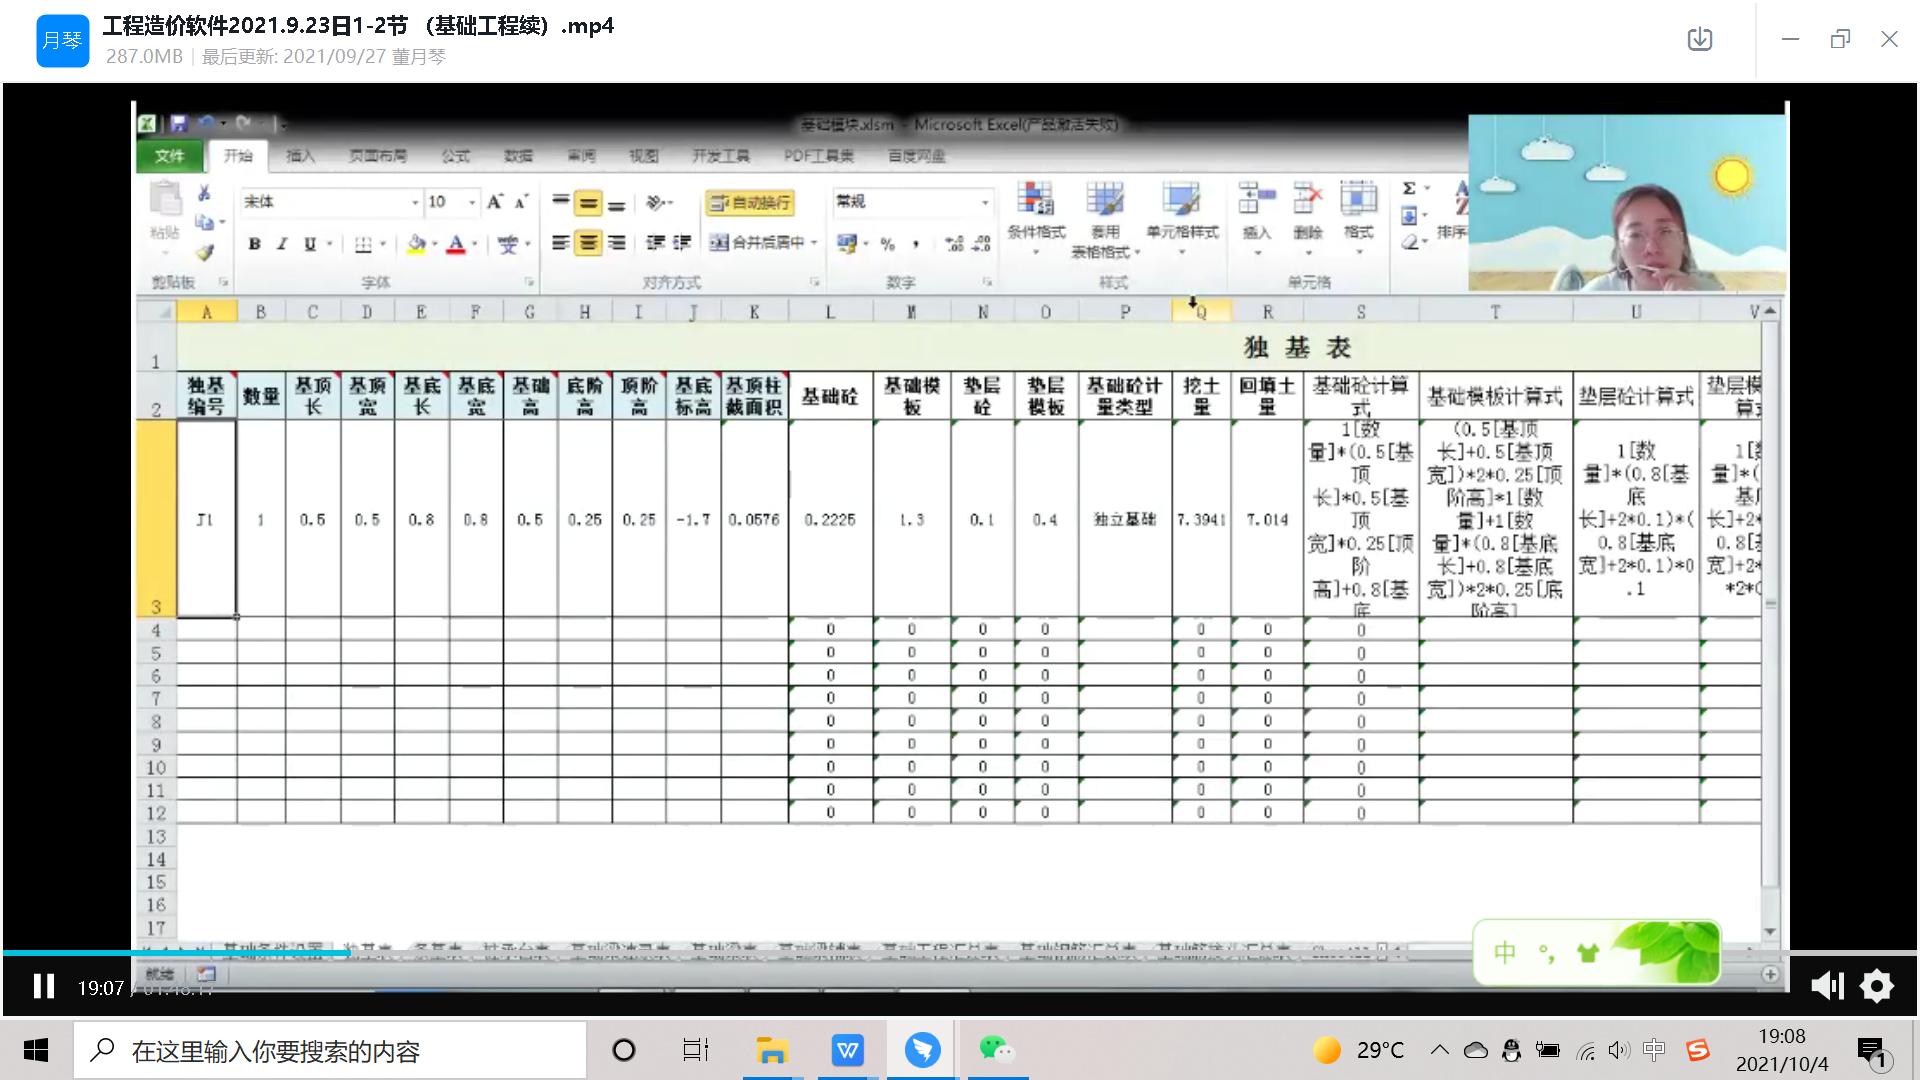Click the video progress bar

(960, 952)
